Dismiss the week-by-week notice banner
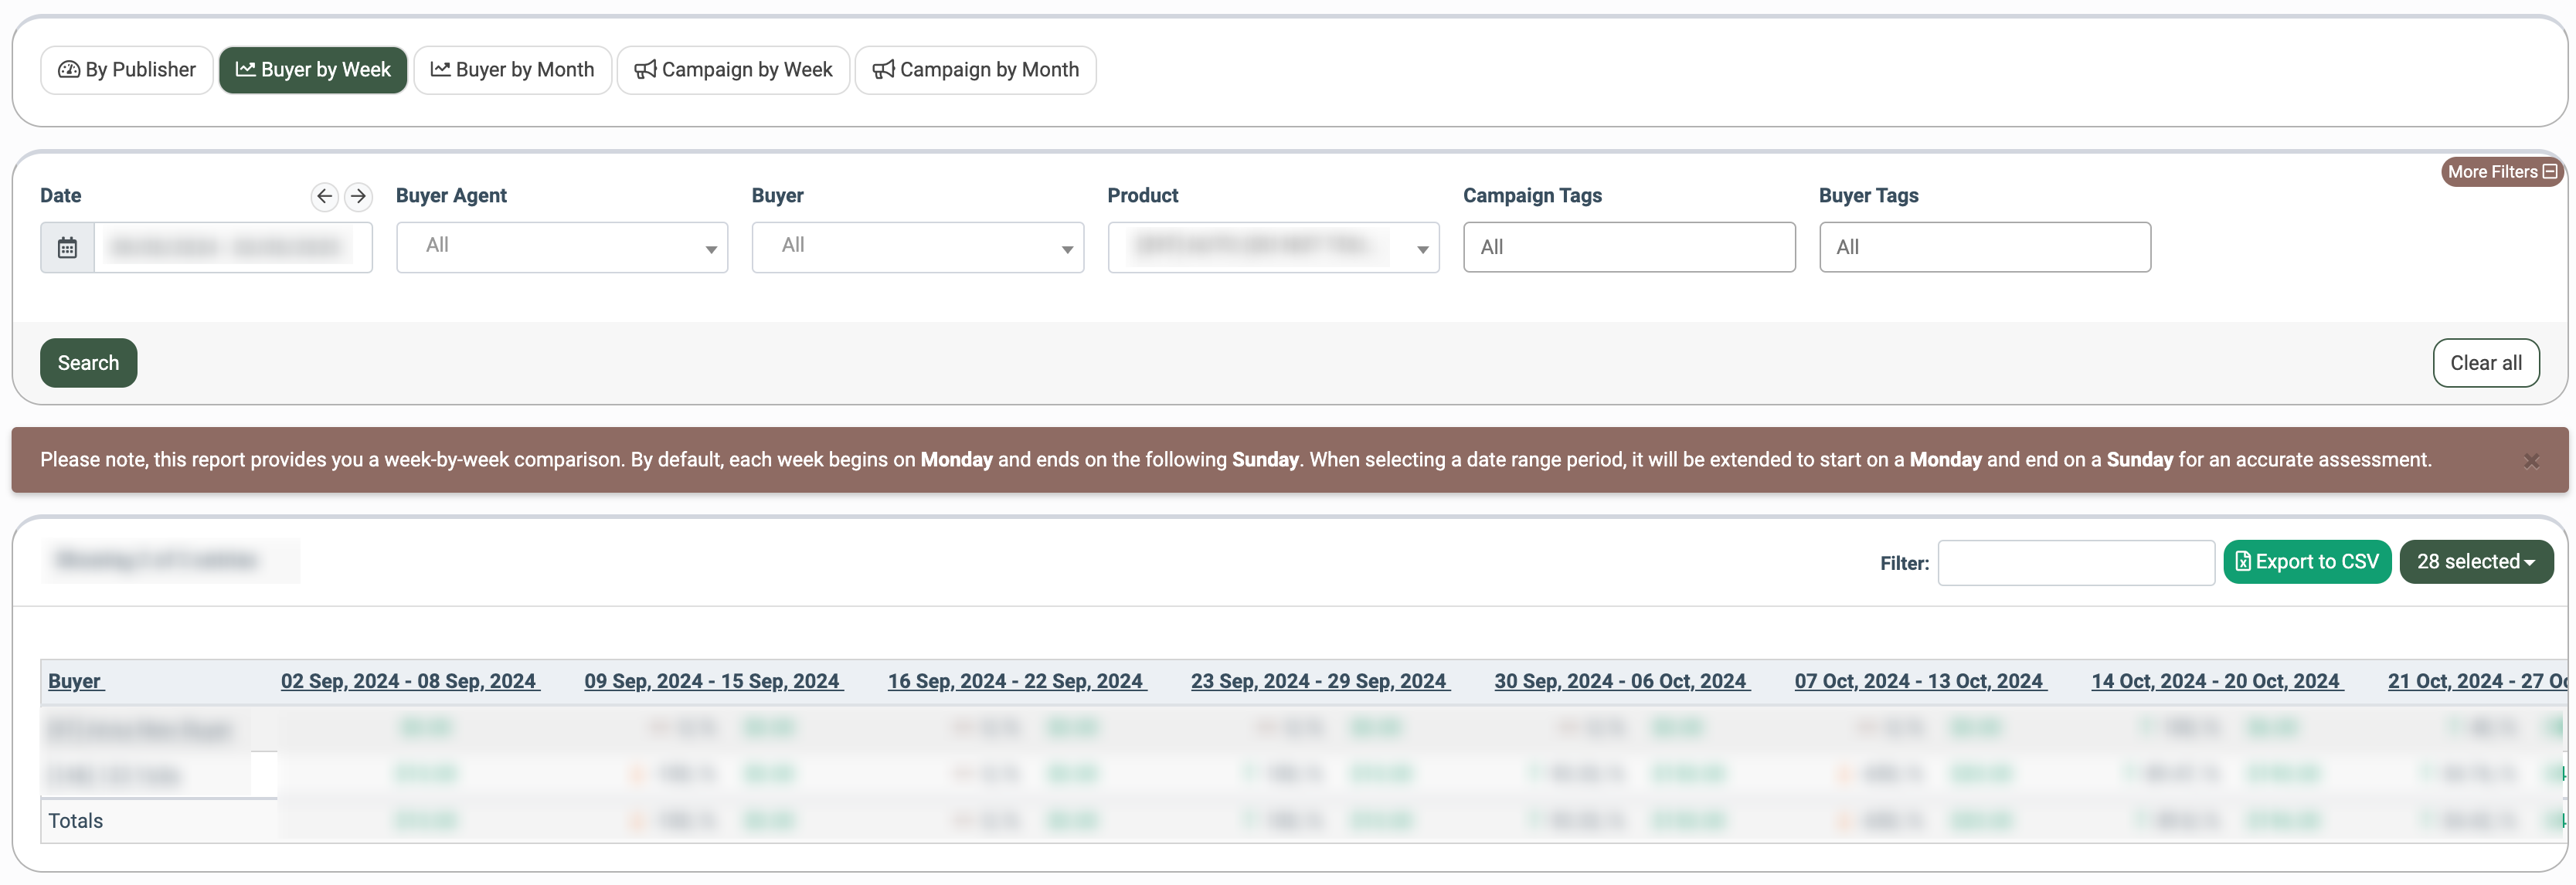This screenshot has width=2576, height=885. pos(2531,460)
